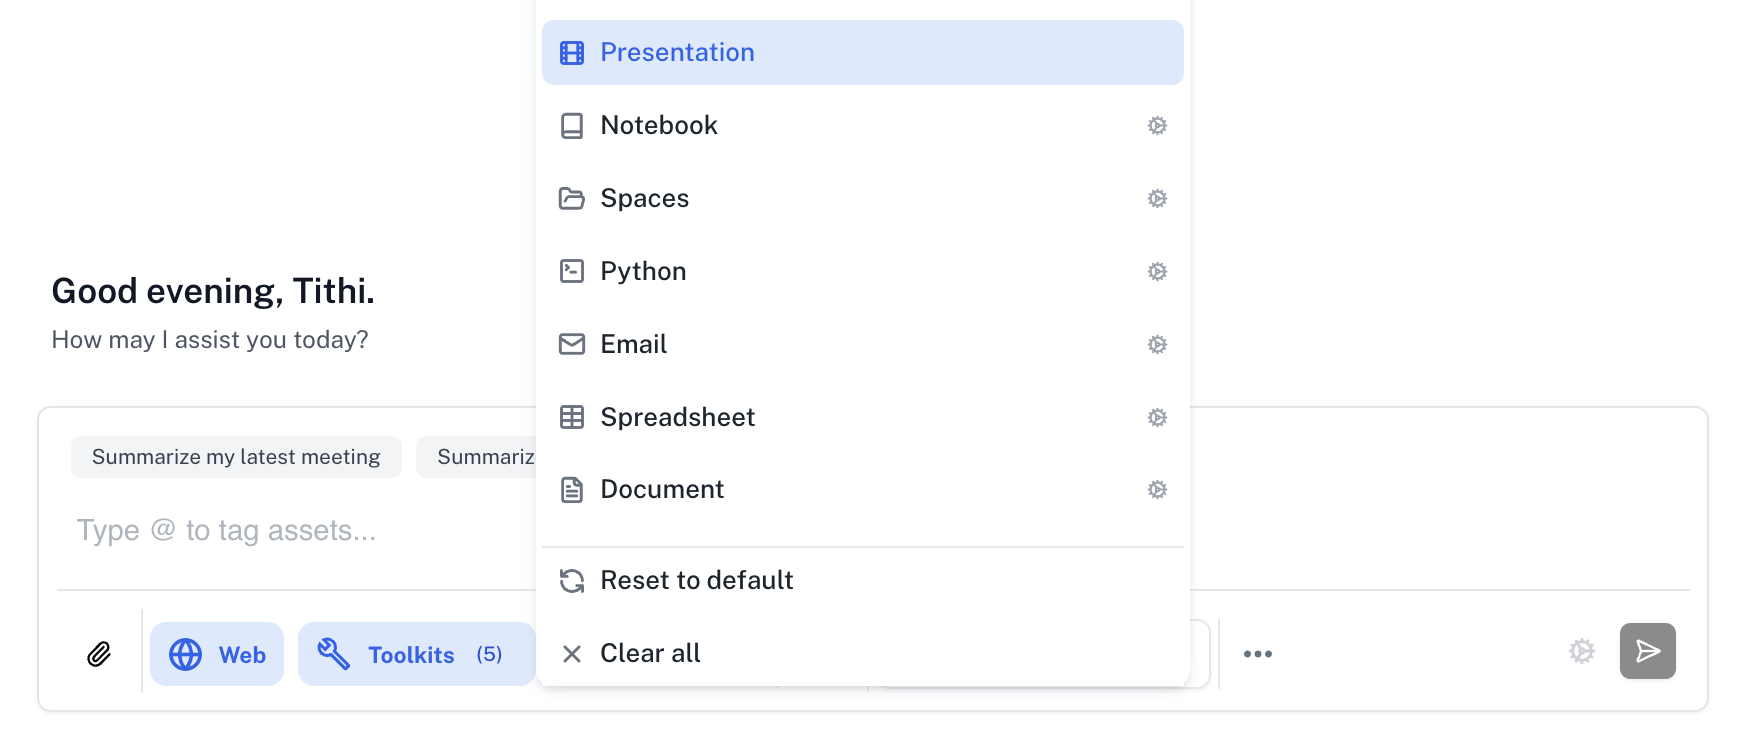Viewport: 1742px width, 740px height.
Task: Open the three-dots more options menu
Action: tap(1257, 654)
